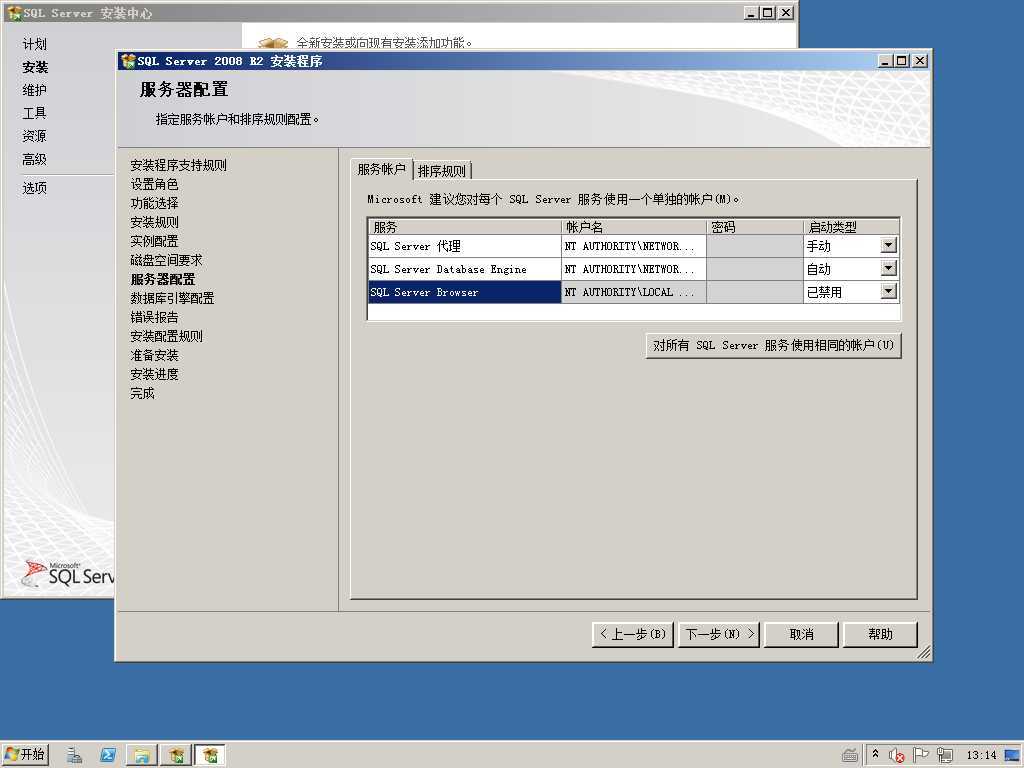Select 工具 in Installation Center sidebar

pos(35,113)
